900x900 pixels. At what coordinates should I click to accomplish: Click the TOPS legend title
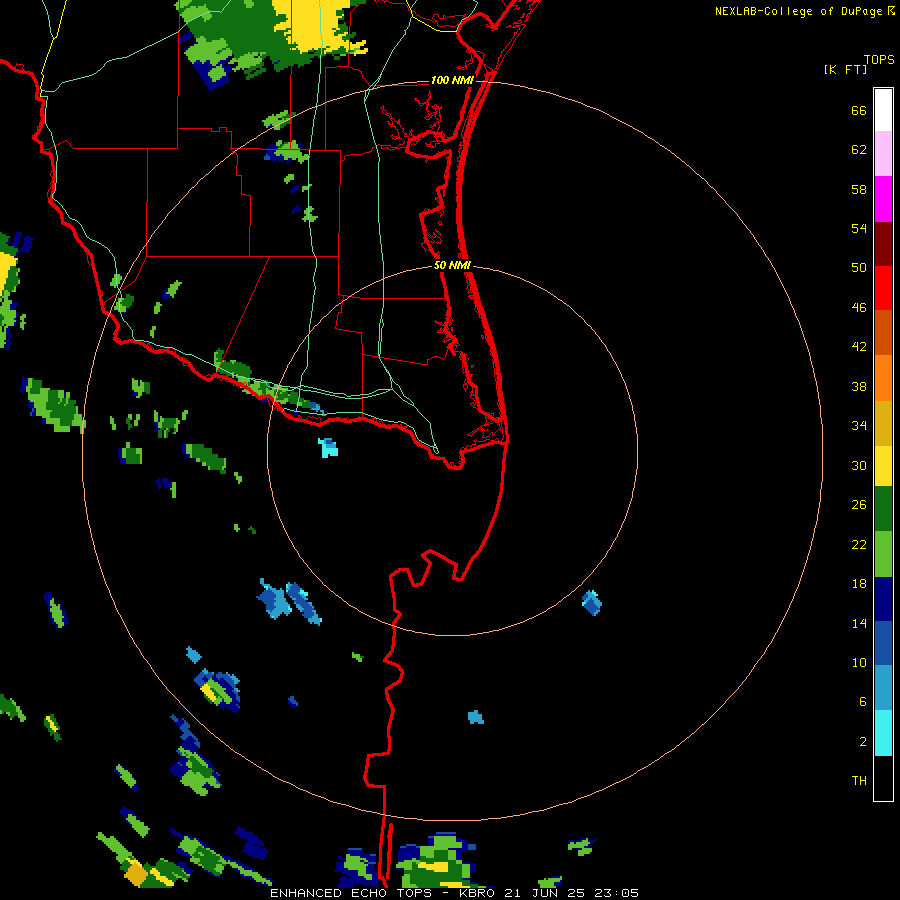pyautogui.click(x=879, y=60)
